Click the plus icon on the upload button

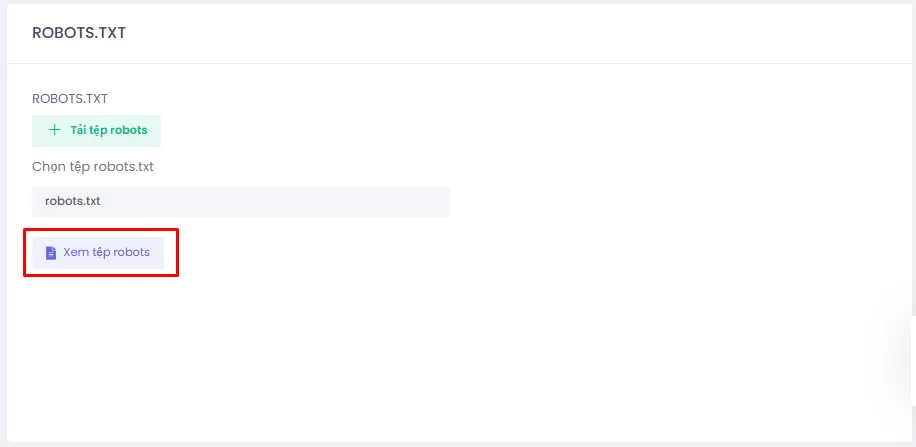54,131
